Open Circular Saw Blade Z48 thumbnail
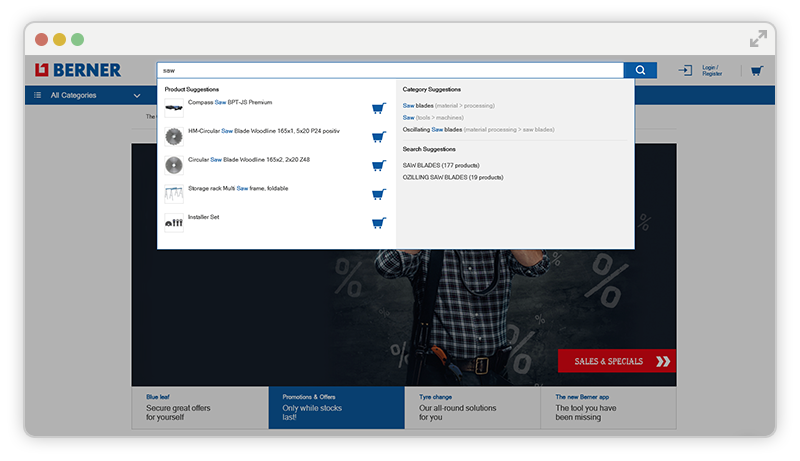This screenshot has height=461, width=800. (174, 165)
